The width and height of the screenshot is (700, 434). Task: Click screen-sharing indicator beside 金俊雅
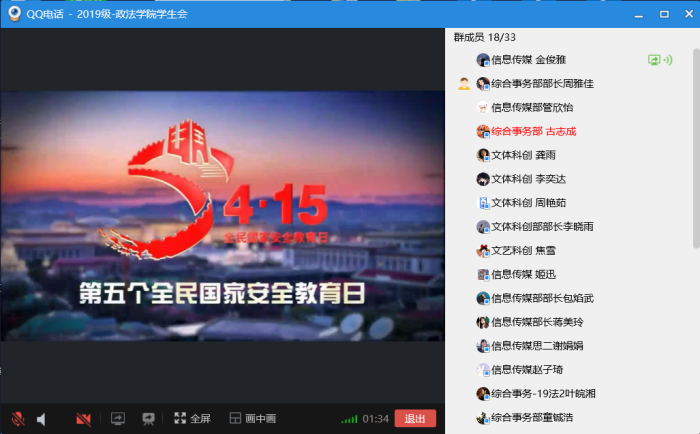click(x=654, y=60)
